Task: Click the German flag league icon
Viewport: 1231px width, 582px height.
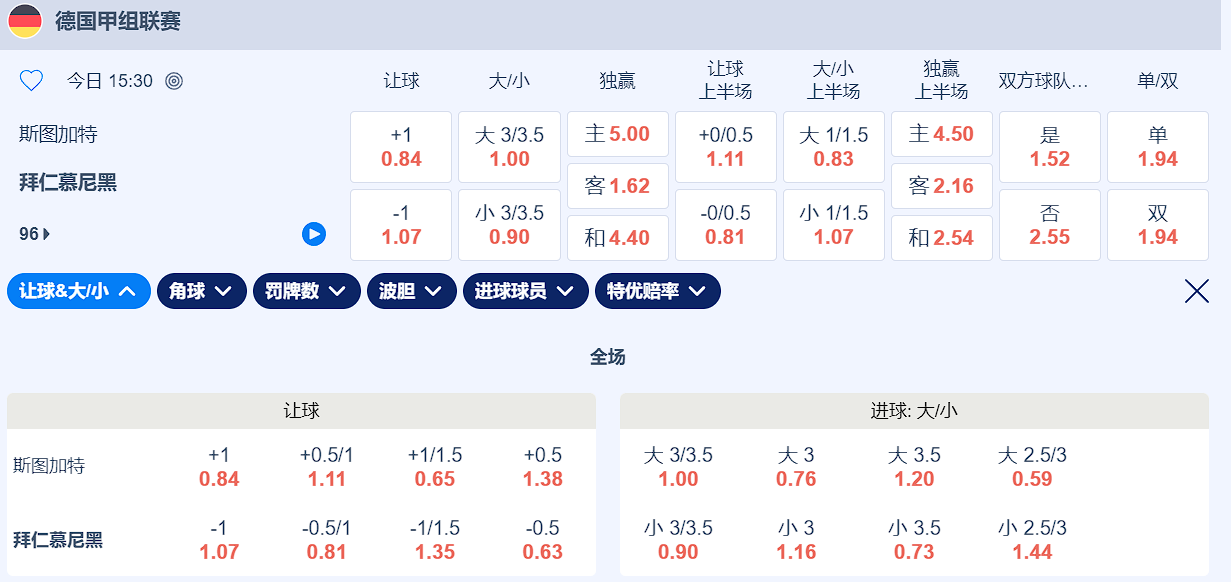Action: pyautogui.click(x=25, y=21)
